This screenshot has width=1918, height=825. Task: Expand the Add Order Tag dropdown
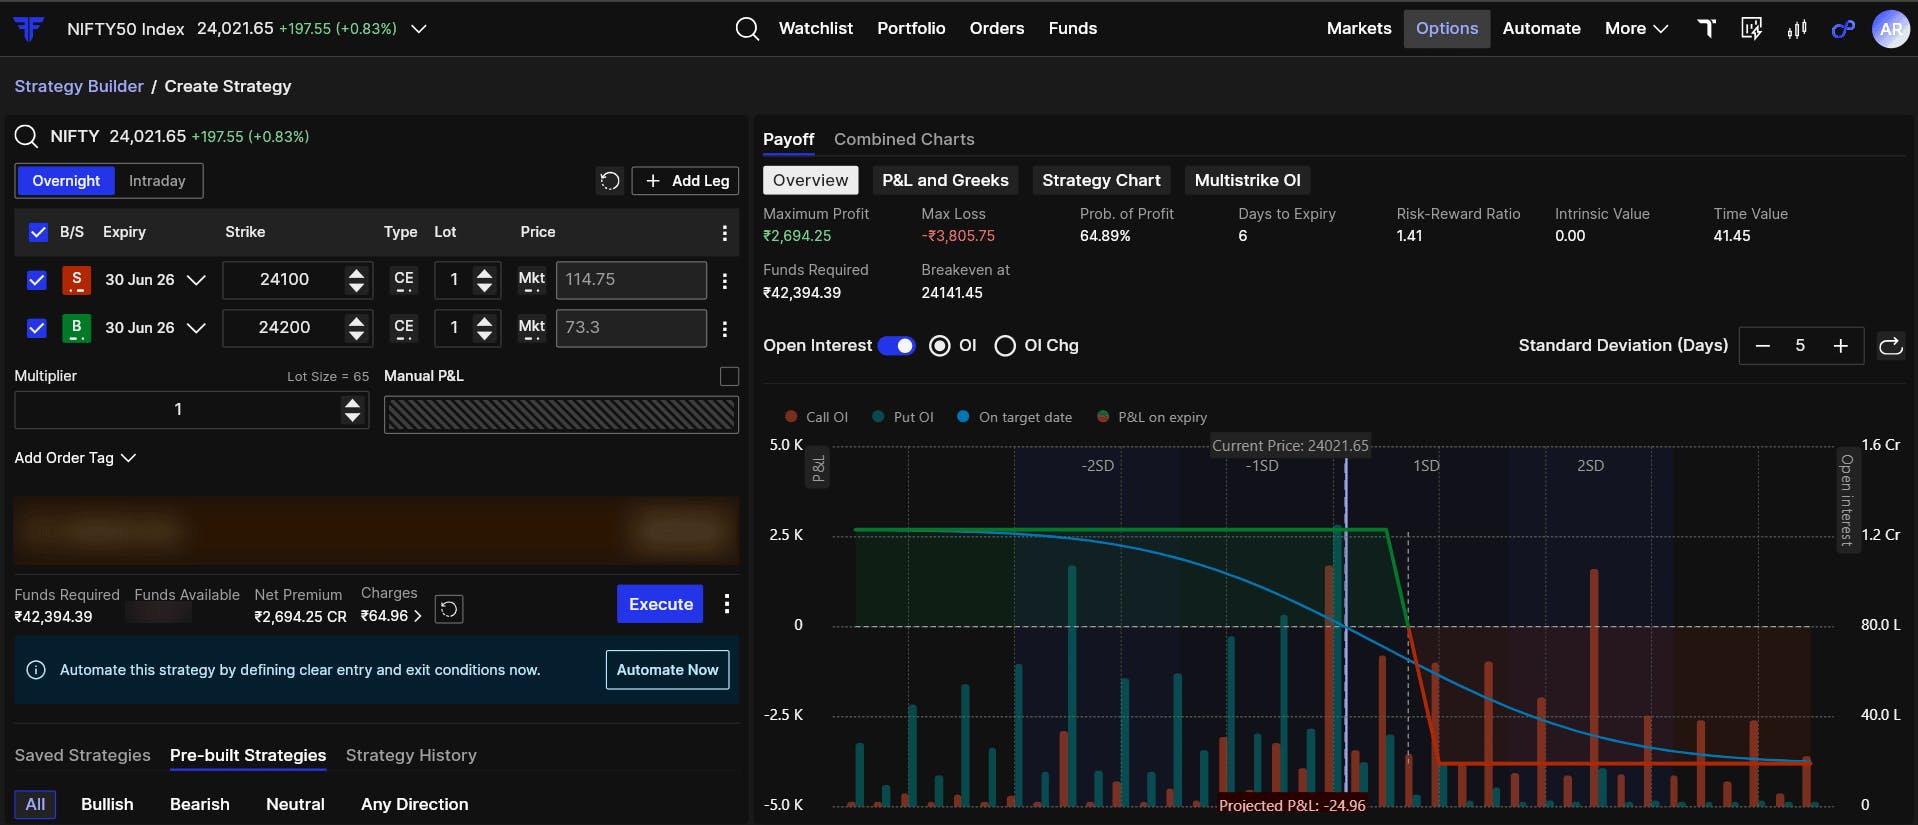pyautogui.click(x=75, y=458)
